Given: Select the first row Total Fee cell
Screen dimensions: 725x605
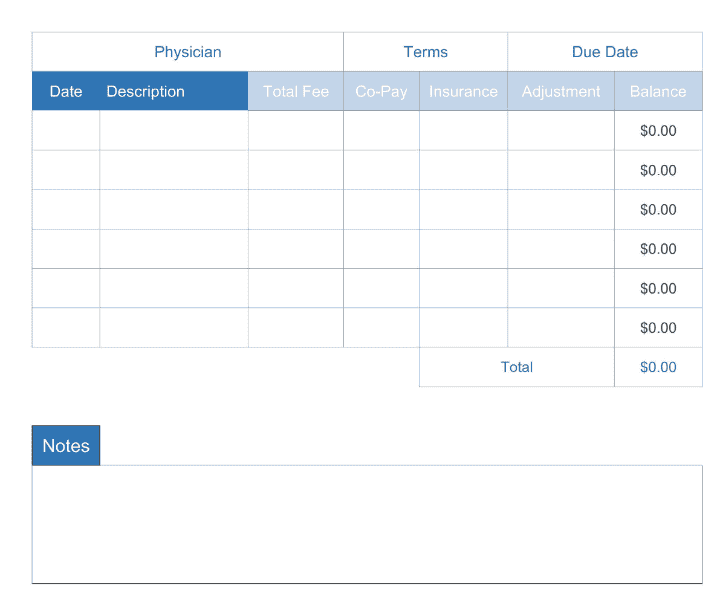Looking at the screenshot, I should (x=296, y=130).
